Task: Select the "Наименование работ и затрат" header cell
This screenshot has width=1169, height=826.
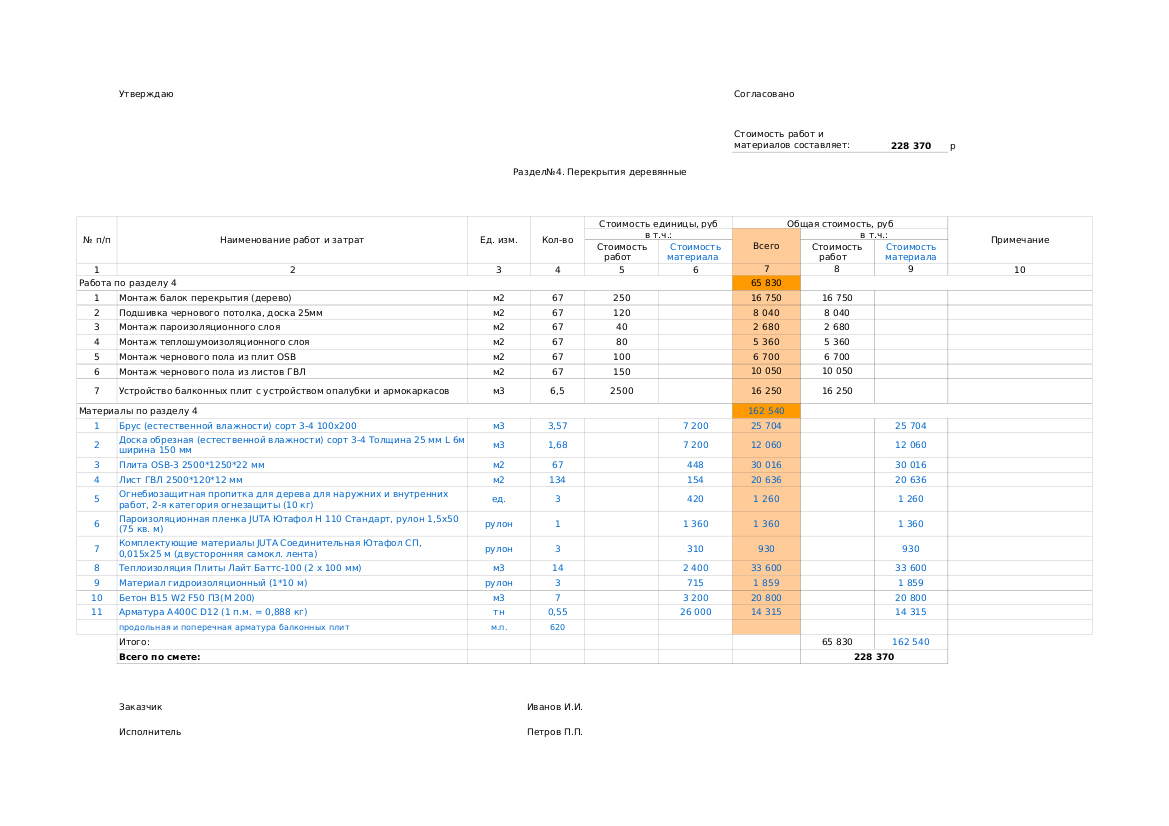Action: pos(292,240)
